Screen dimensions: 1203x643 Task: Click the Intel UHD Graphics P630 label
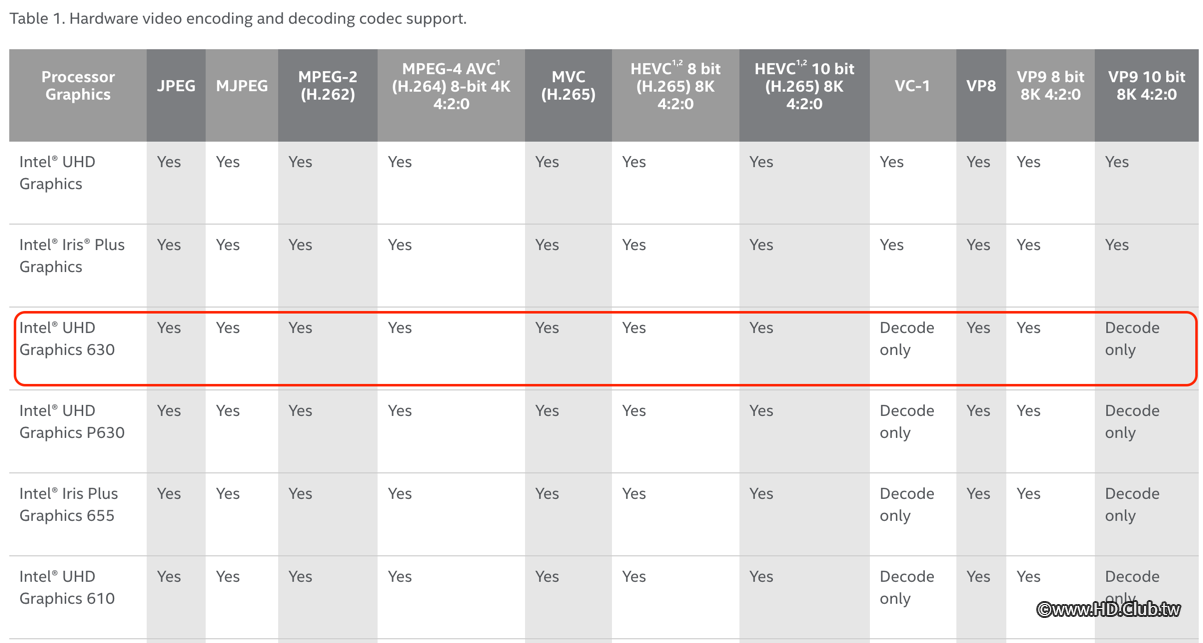pyautogui.click(x=72, y=422)
